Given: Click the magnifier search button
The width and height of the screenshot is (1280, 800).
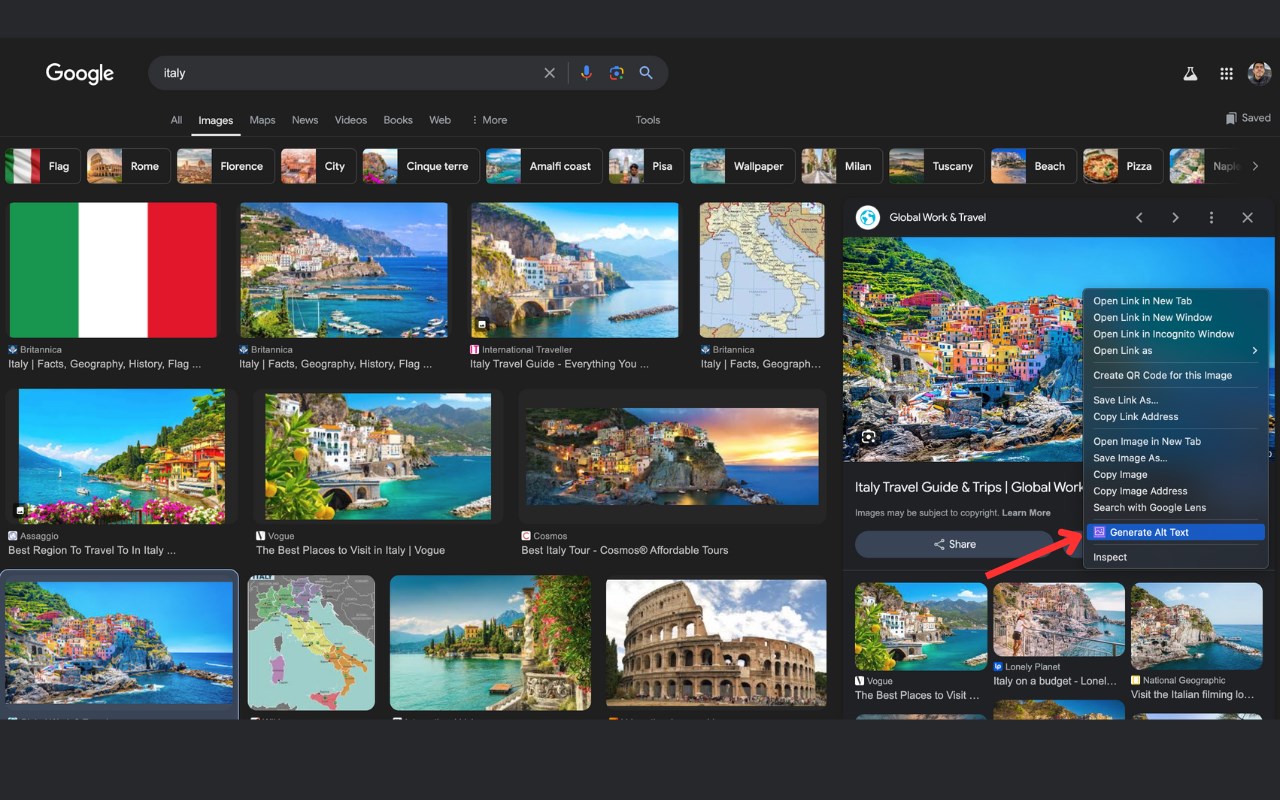Looking at the screenshot, I should (646, 73).
